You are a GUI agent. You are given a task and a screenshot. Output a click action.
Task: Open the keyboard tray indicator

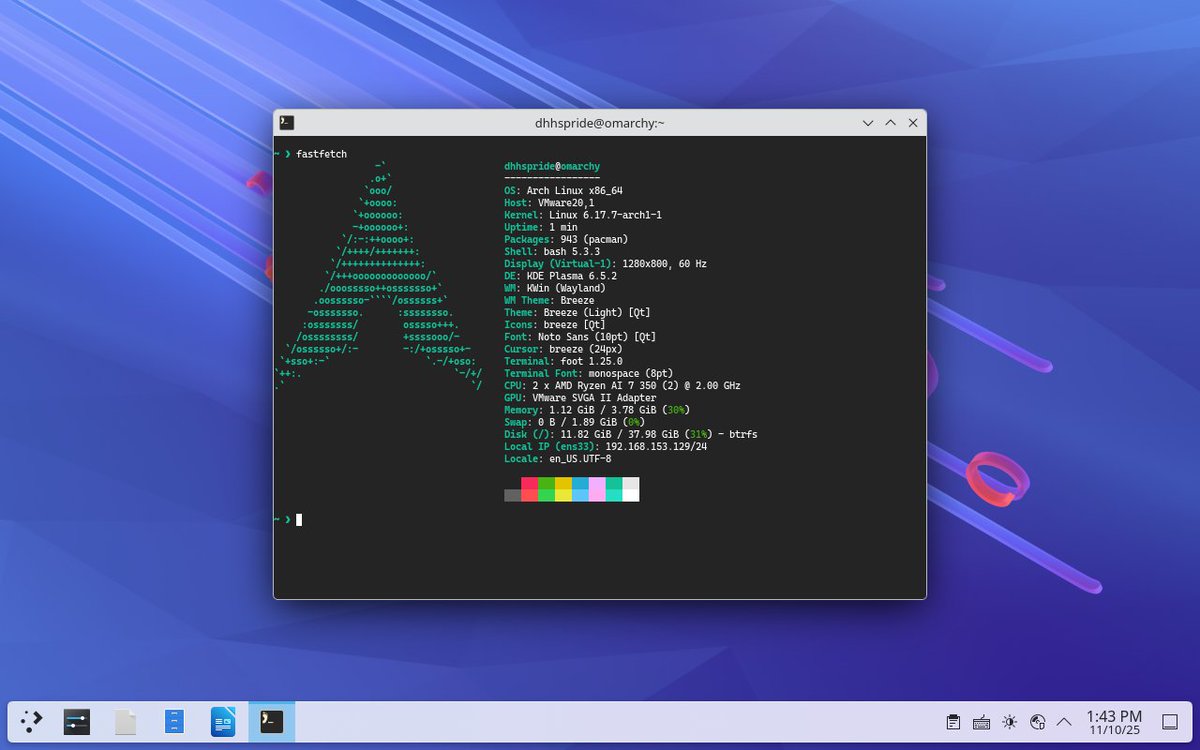tap(981, 722)
